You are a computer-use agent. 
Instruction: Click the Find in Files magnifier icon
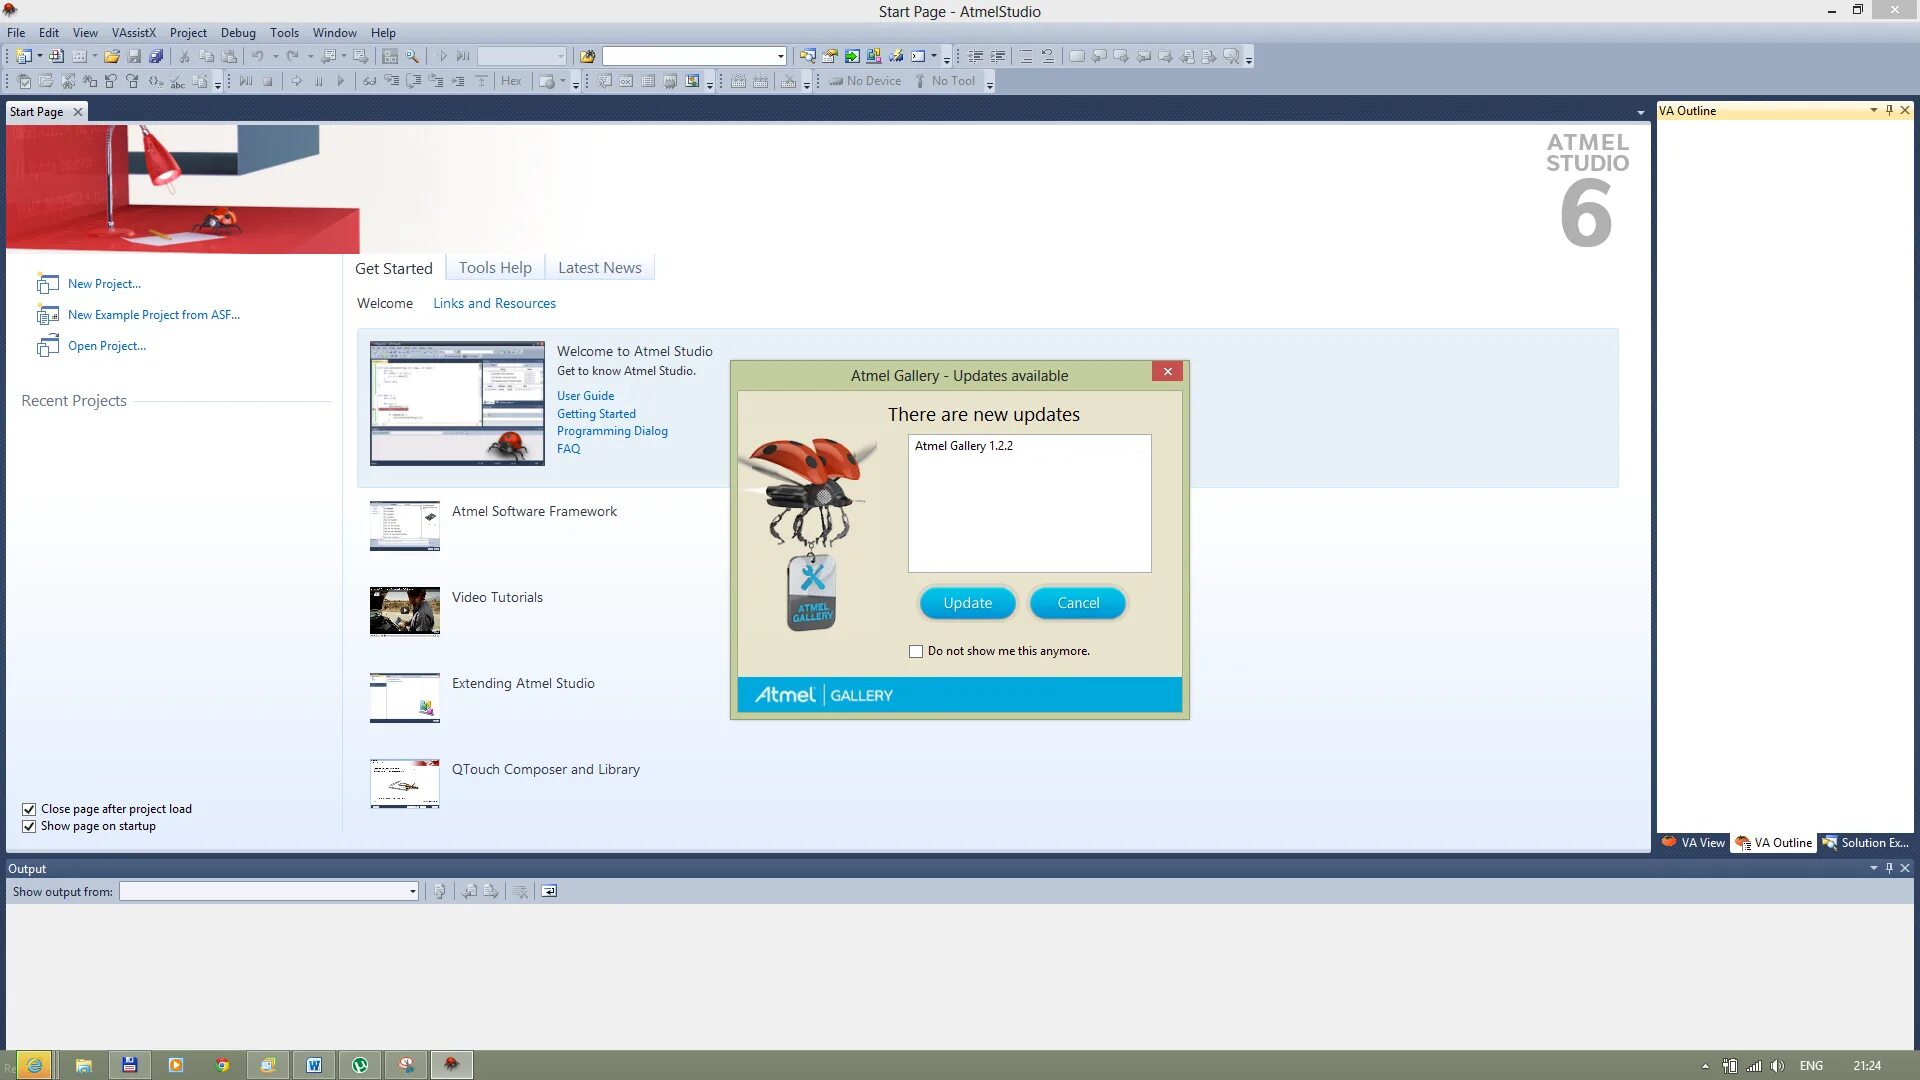(x=412, y=57)
